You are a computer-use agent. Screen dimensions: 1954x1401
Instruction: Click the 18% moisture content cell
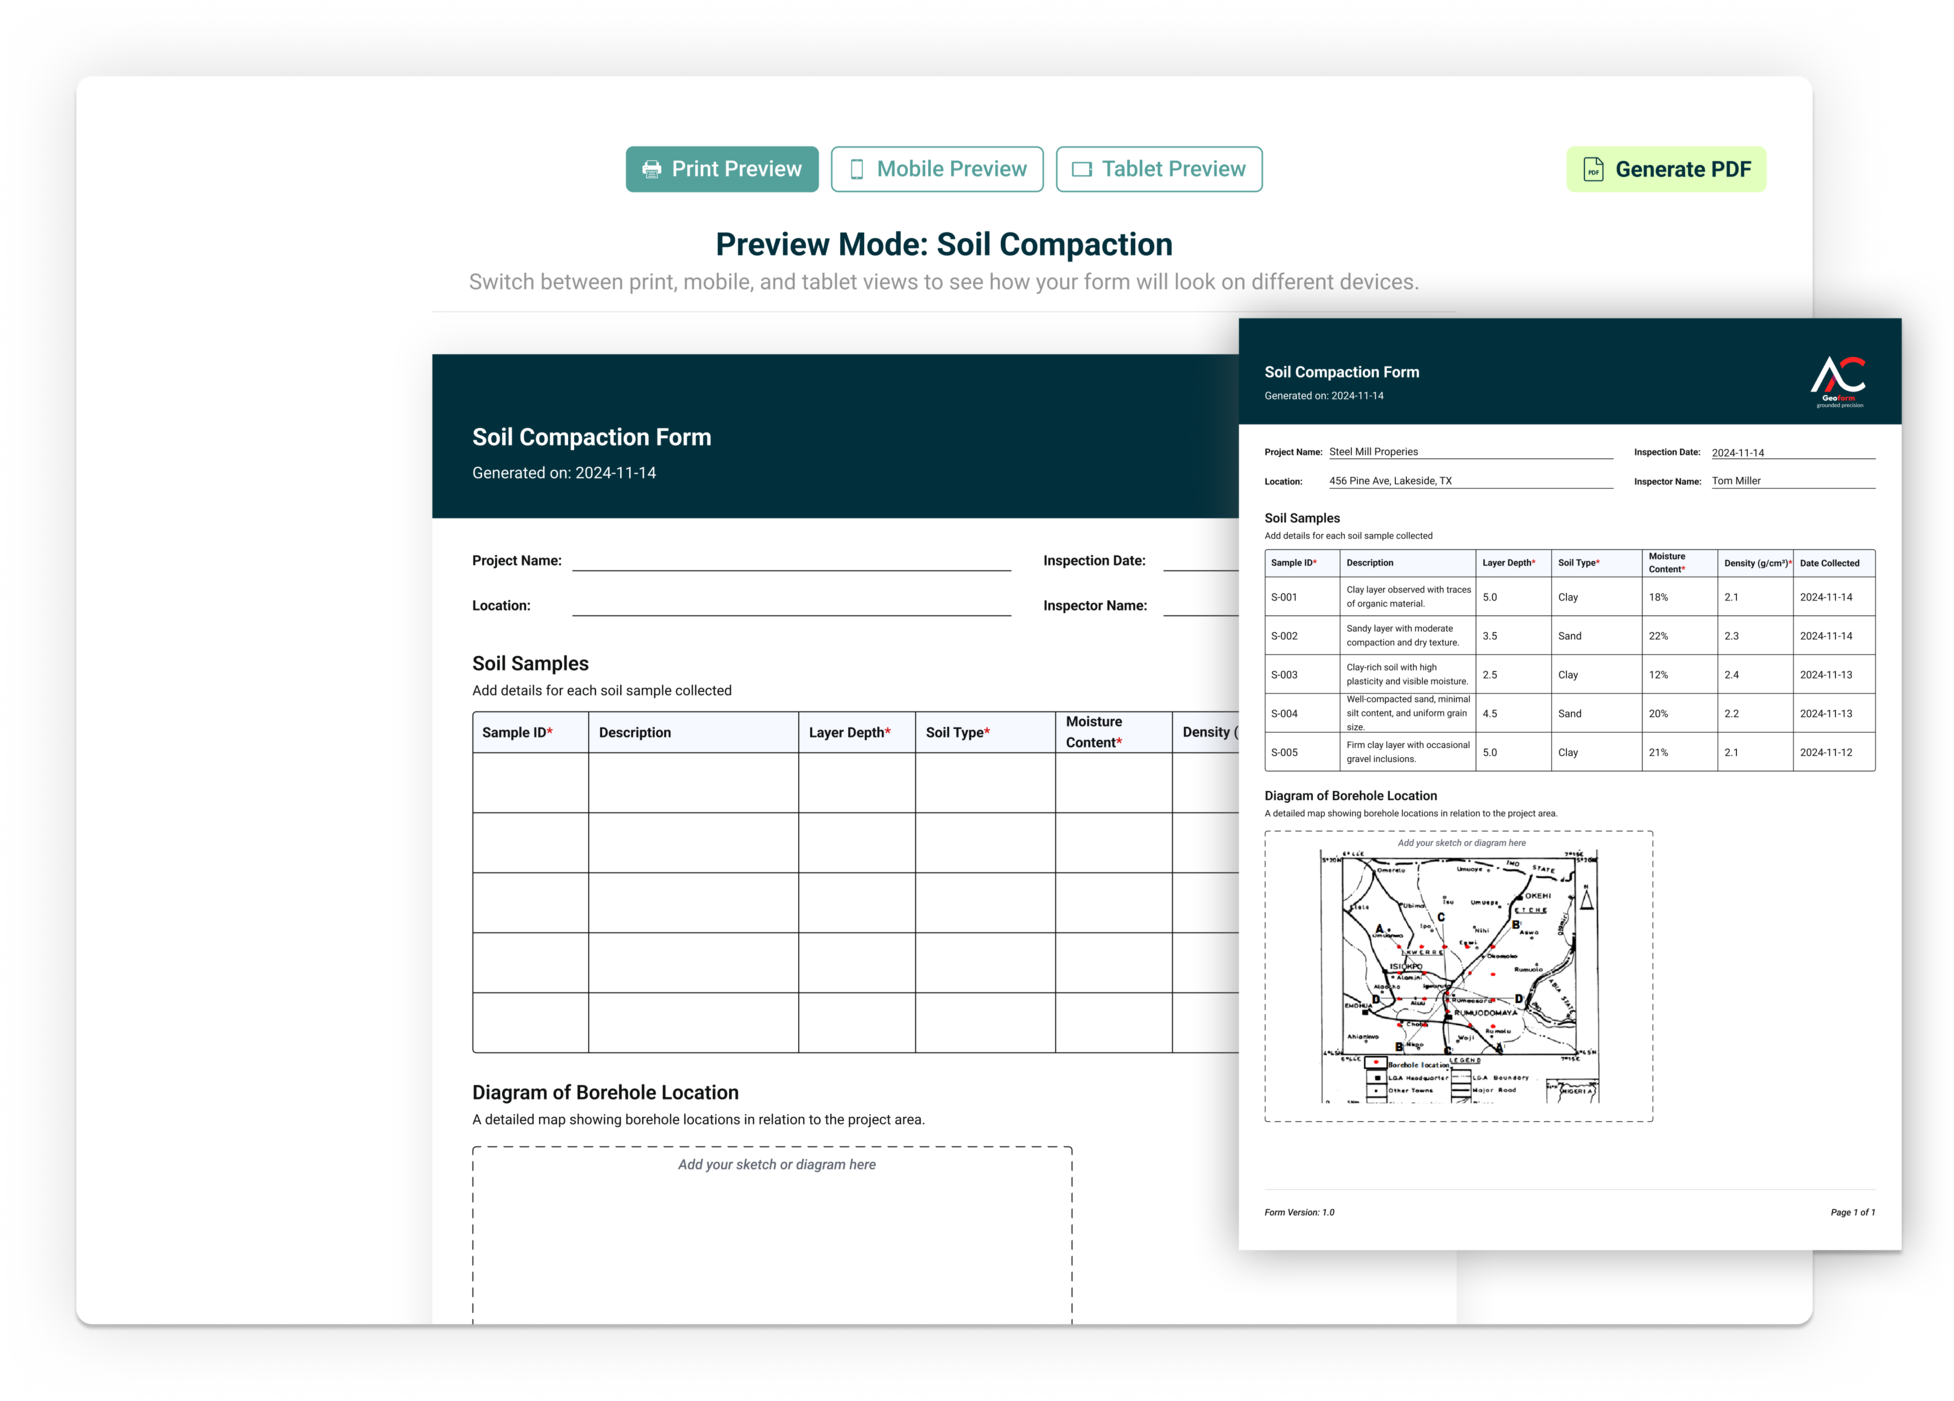click(x=1679, y=597)
